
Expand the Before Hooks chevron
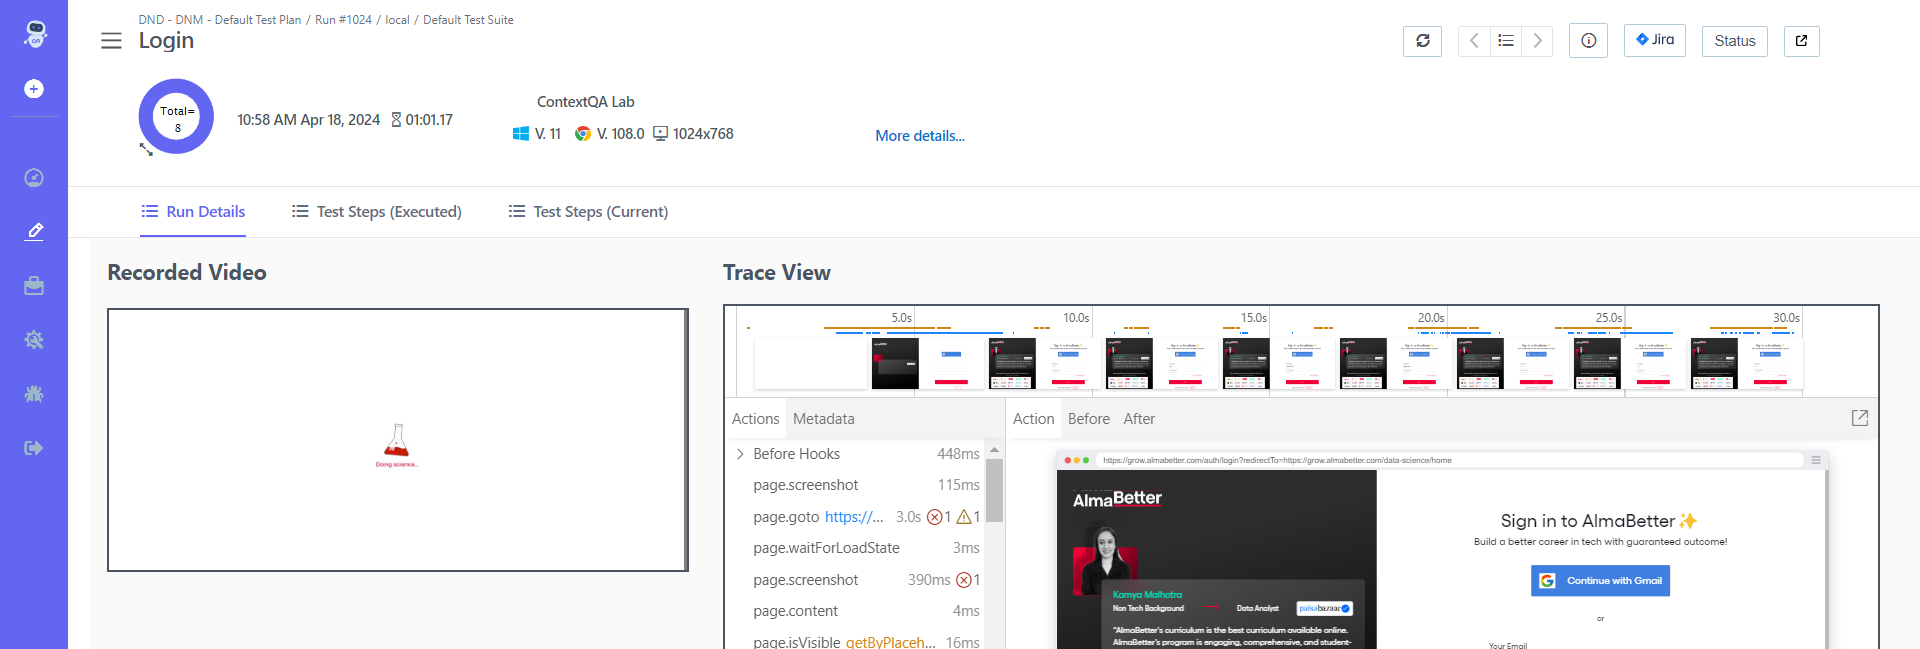[740, 454]
